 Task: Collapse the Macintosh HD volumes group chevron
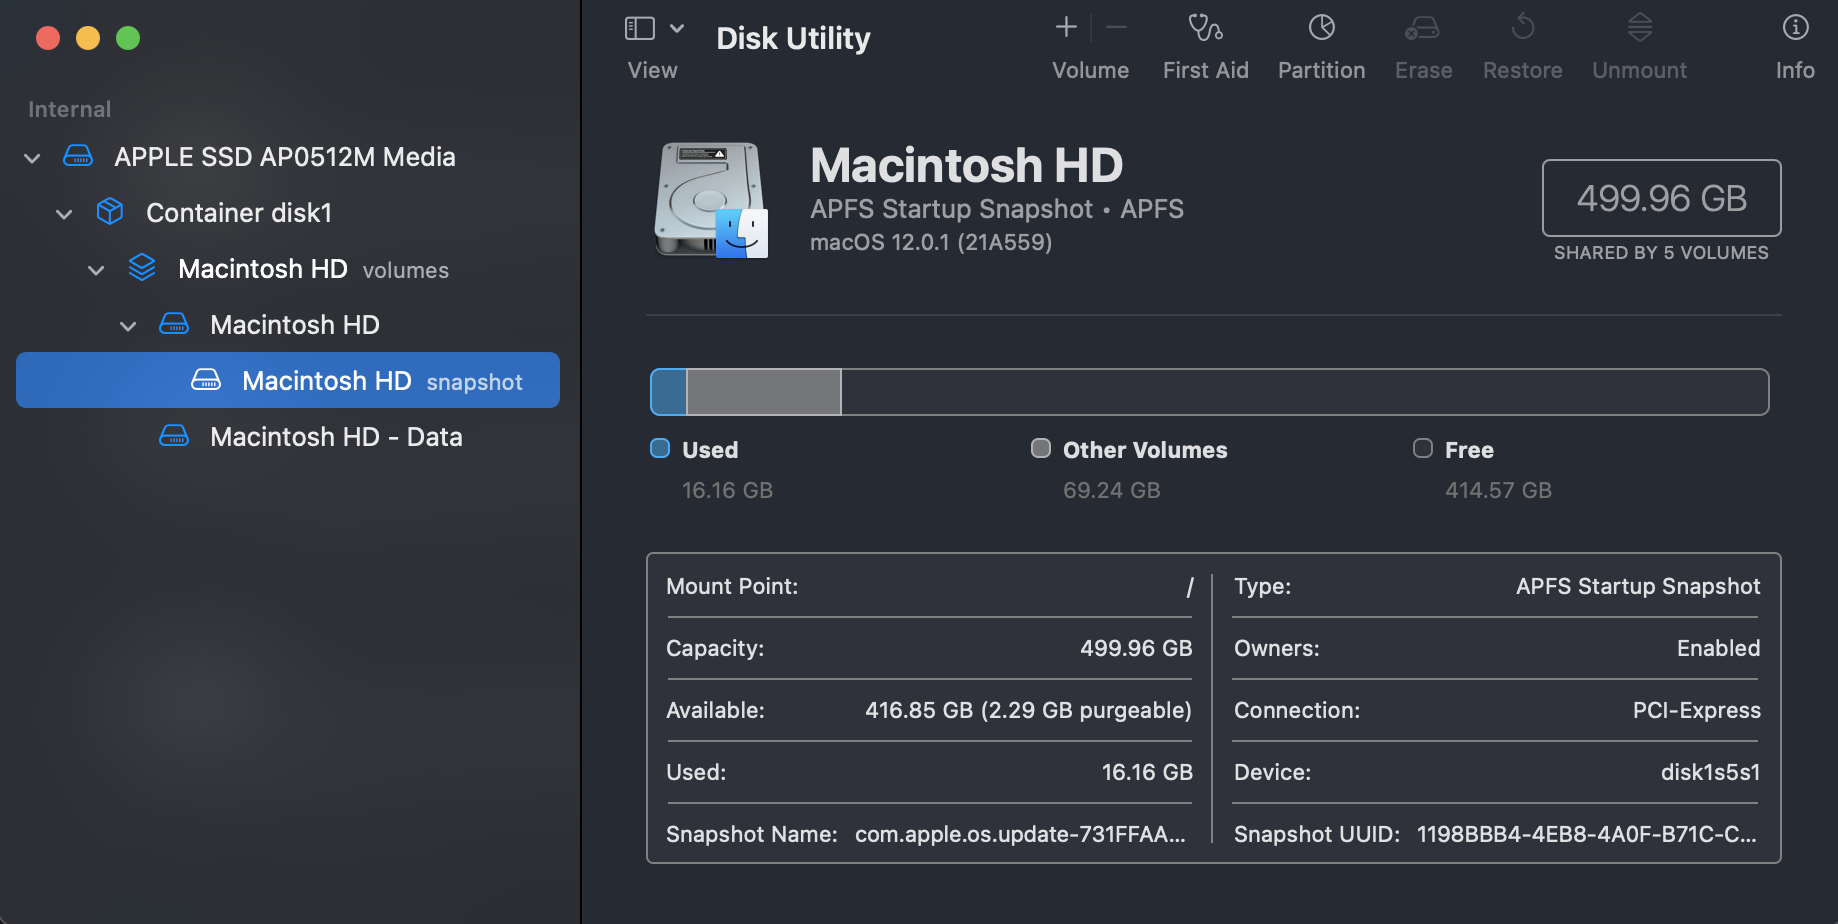click(x=96, y=270)
